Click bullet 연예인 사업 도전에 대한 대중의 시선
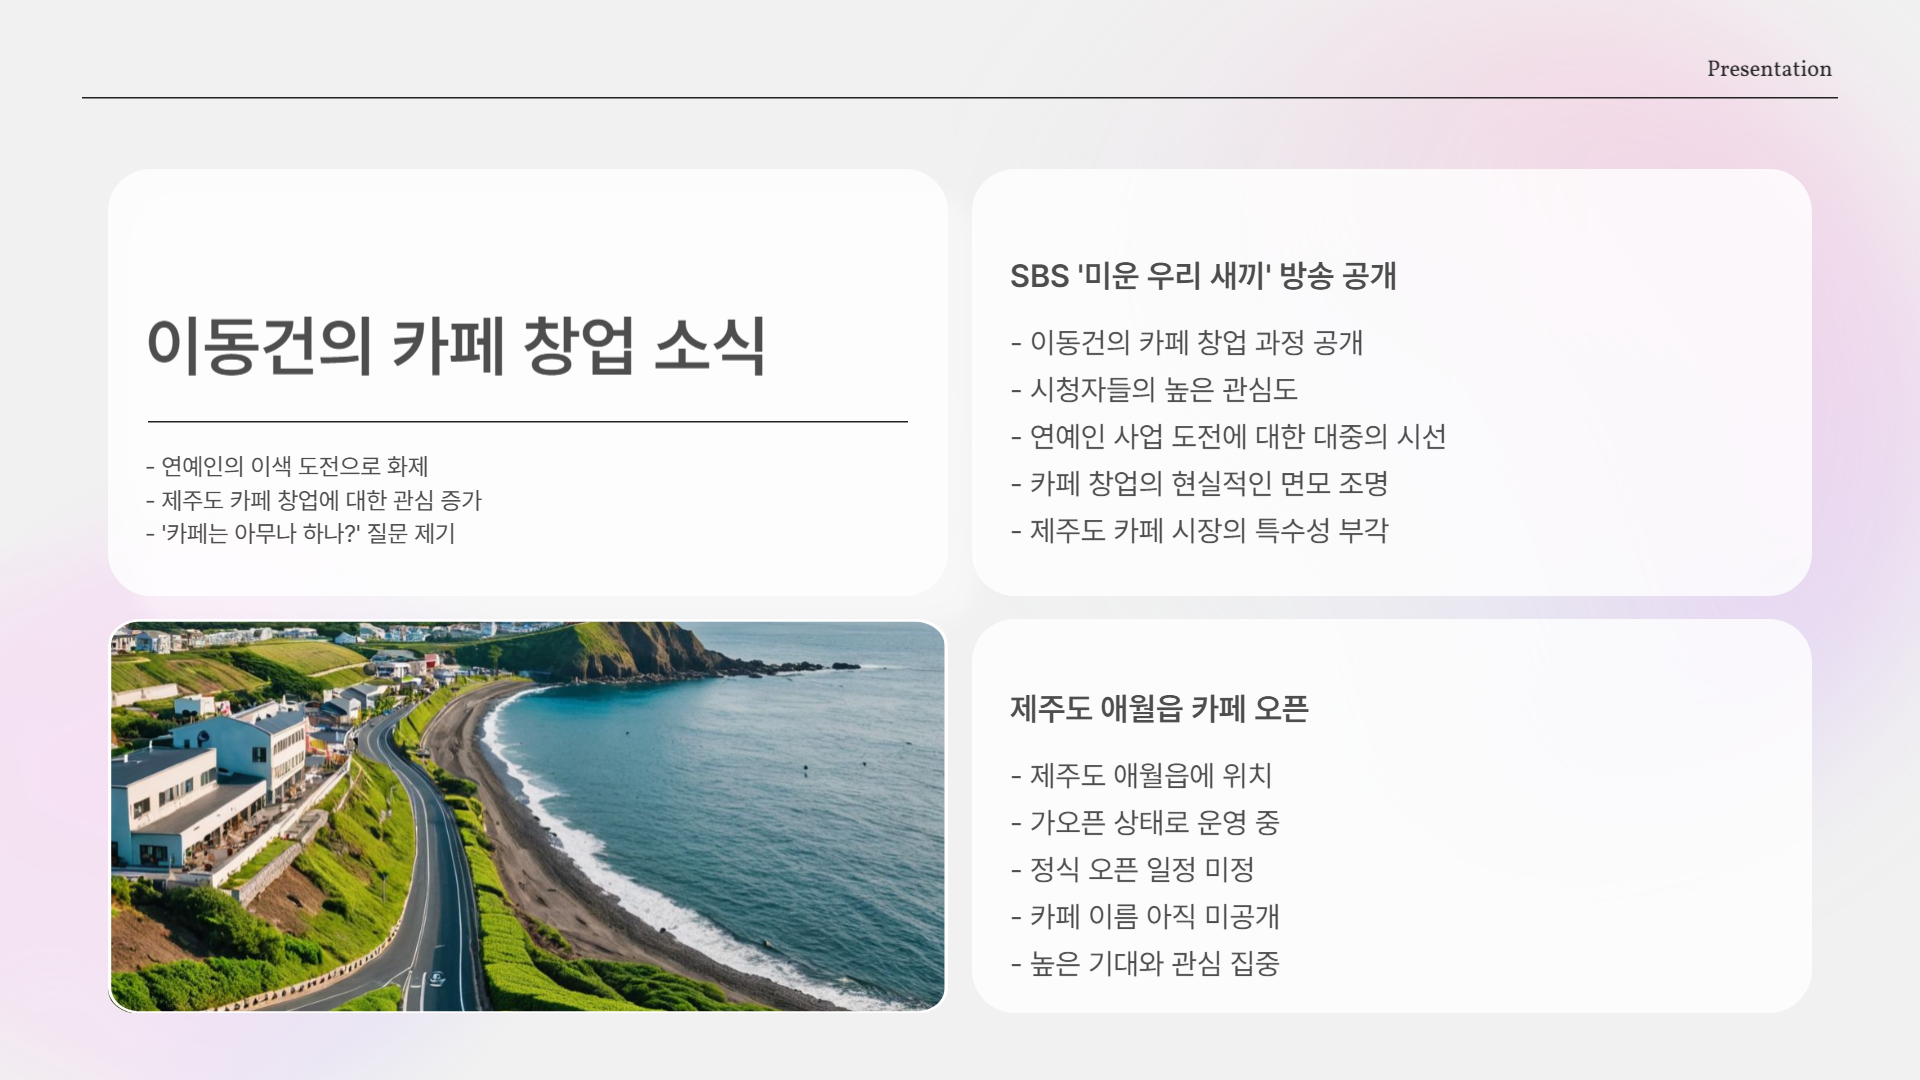 pyautogui.click(x=1228, y=437)
